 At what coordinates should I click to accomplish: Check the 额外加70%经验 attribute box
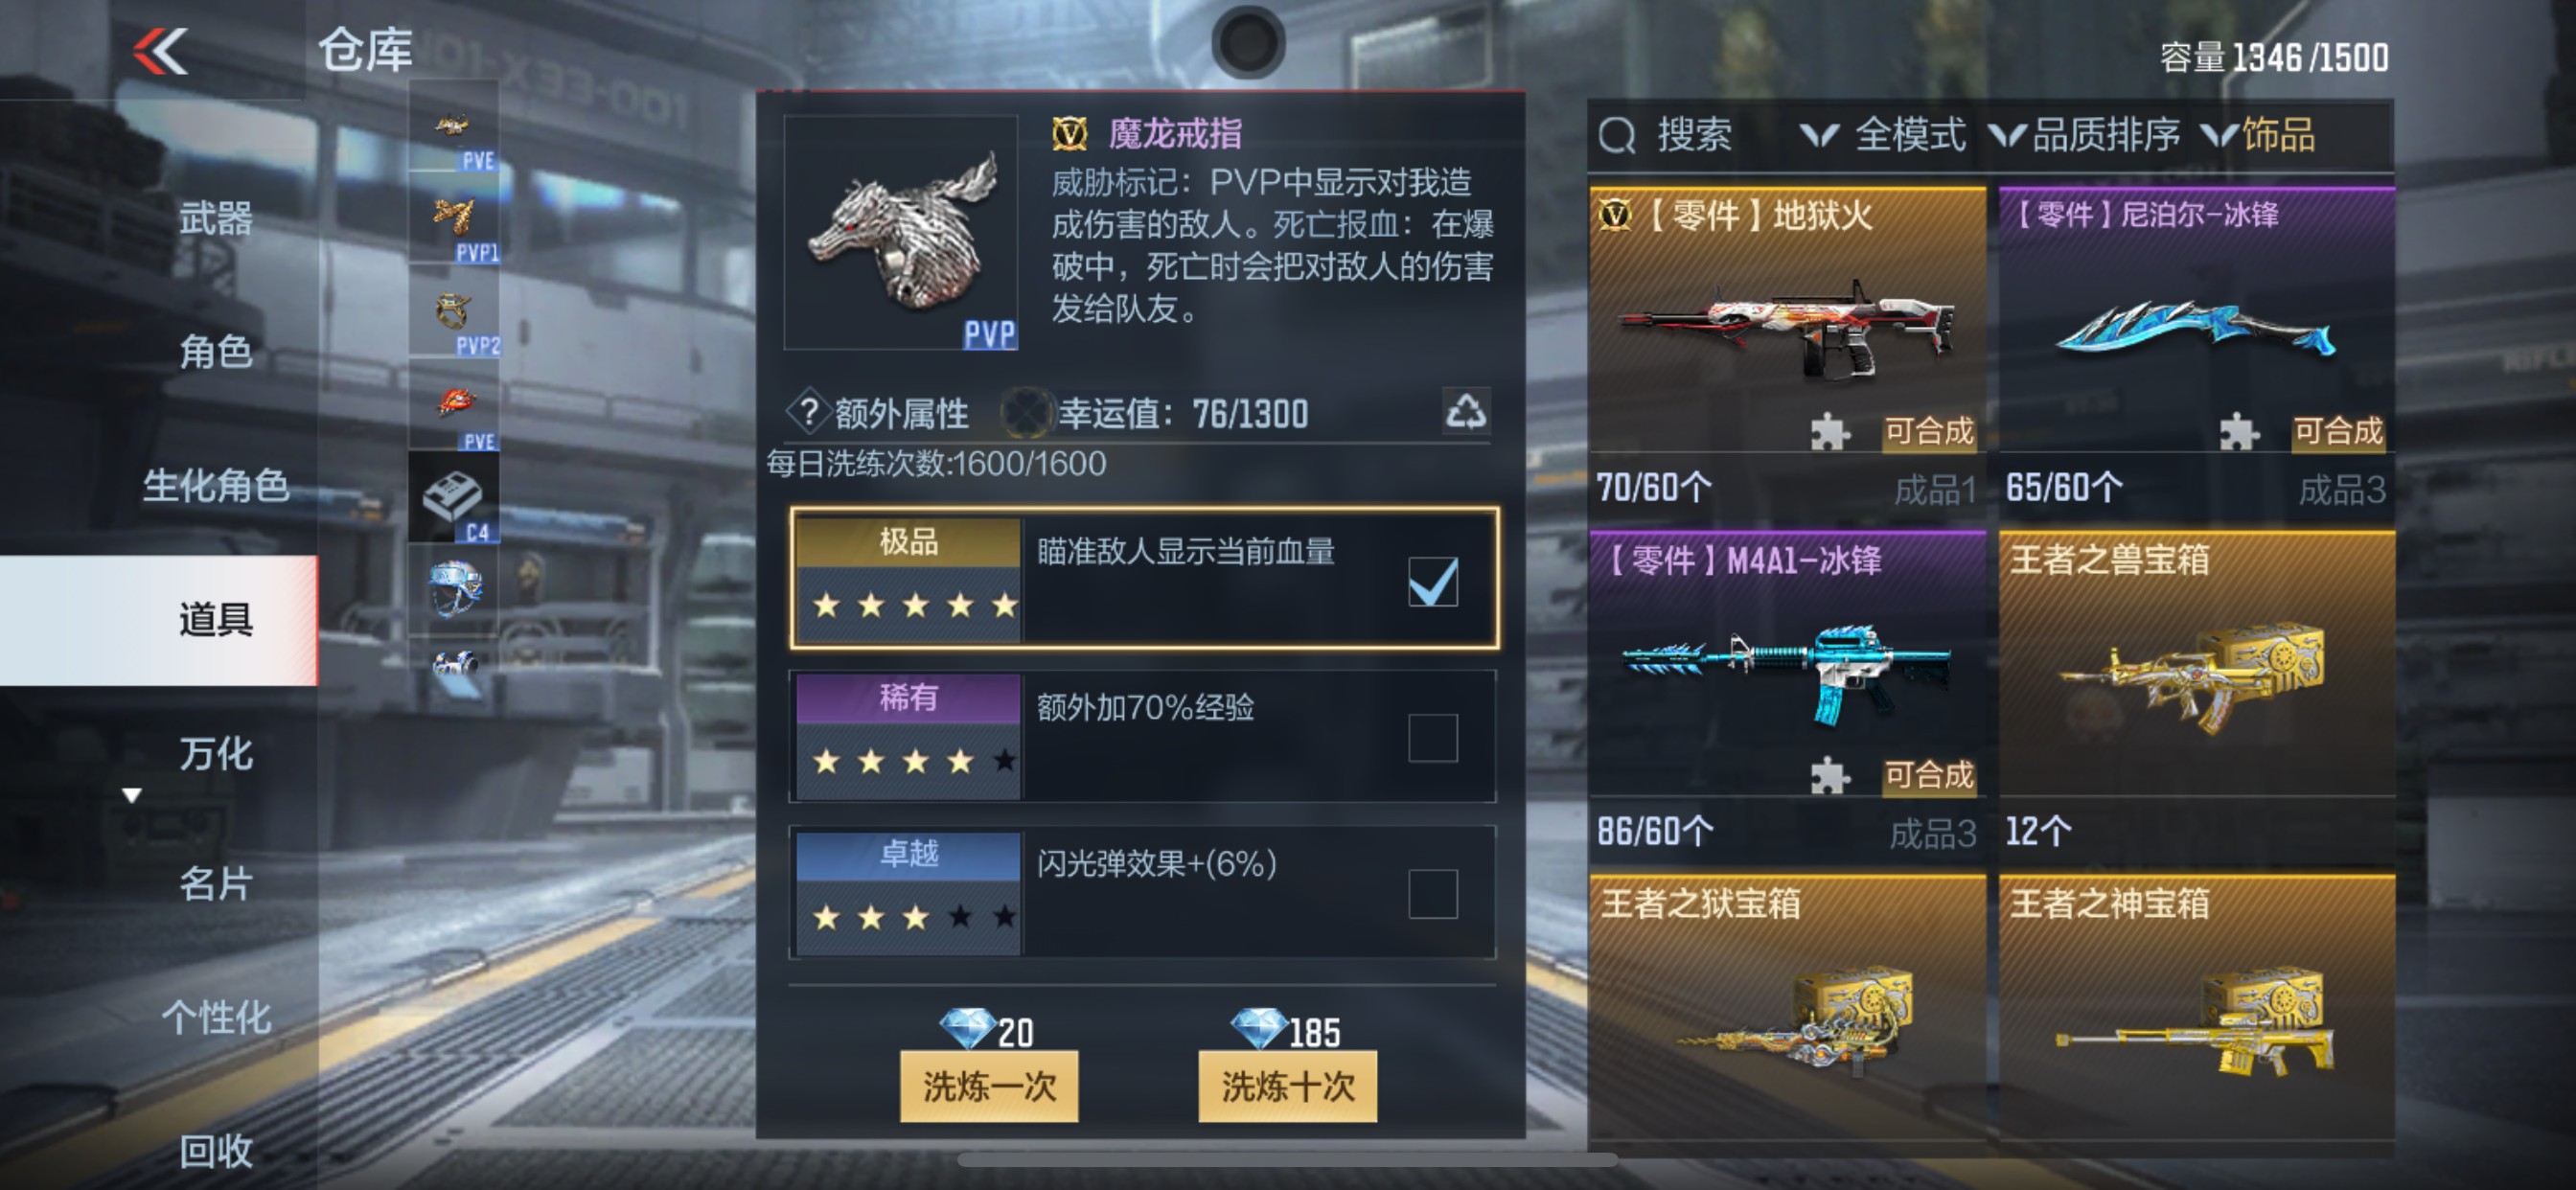(x=1432, y=737)
